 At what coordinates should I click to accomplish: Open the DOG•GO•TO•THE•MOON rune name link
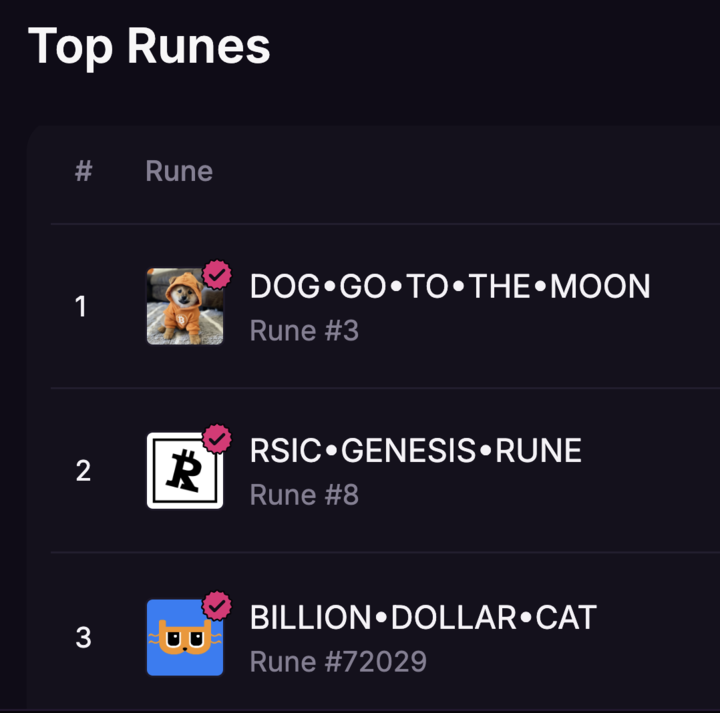(450, 286)
